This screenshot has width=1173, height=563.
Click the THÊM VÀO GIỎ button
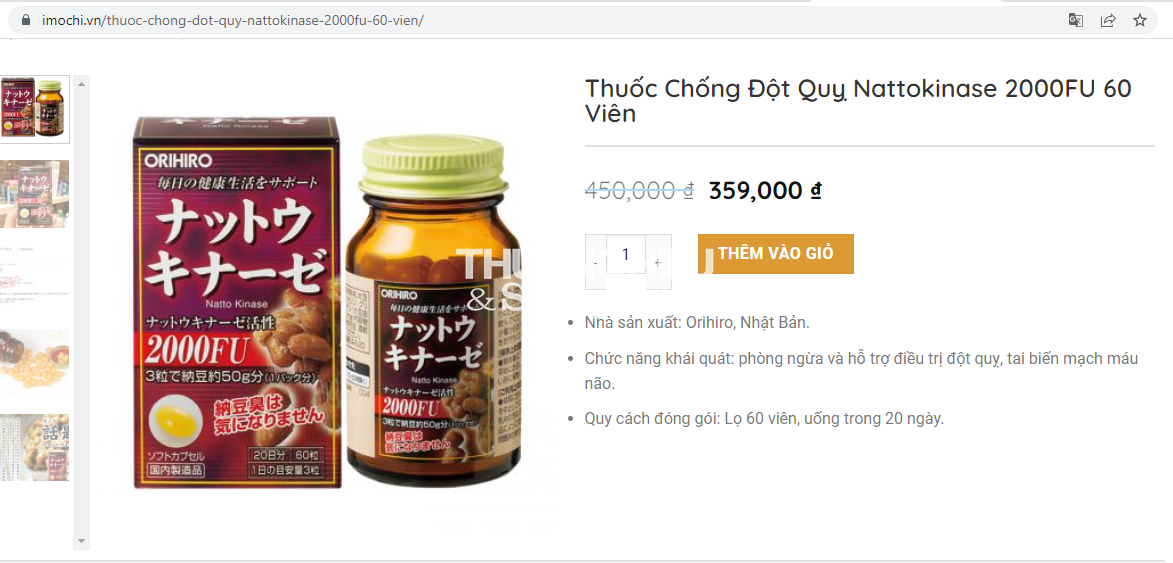click(775, 253)
